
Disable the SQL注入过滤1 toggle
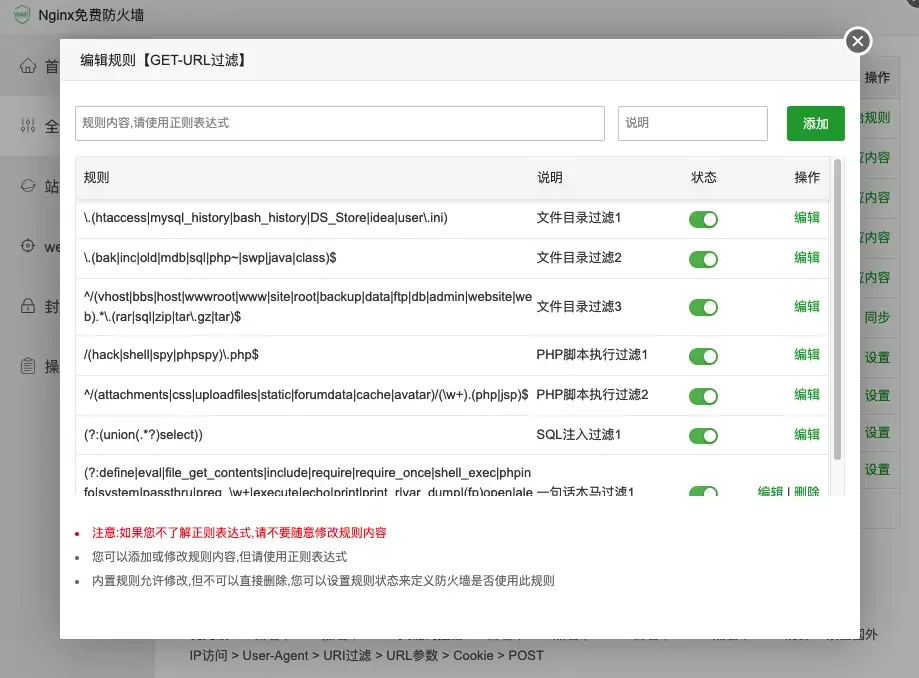703,435
